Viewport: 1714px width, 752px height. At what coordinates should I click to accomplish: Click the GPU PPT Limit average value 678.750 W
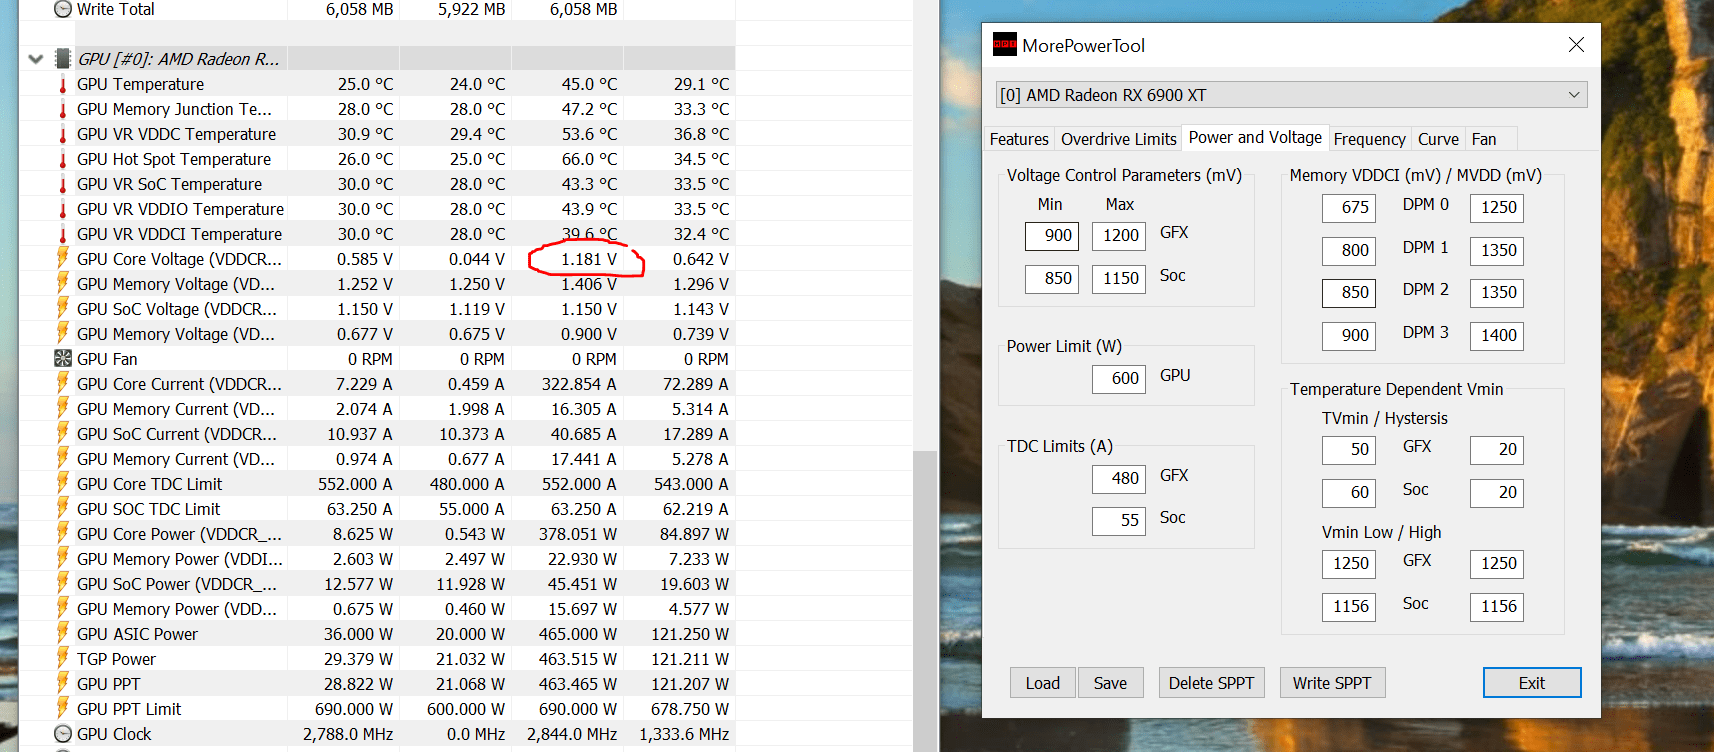(x=690, y=709)
